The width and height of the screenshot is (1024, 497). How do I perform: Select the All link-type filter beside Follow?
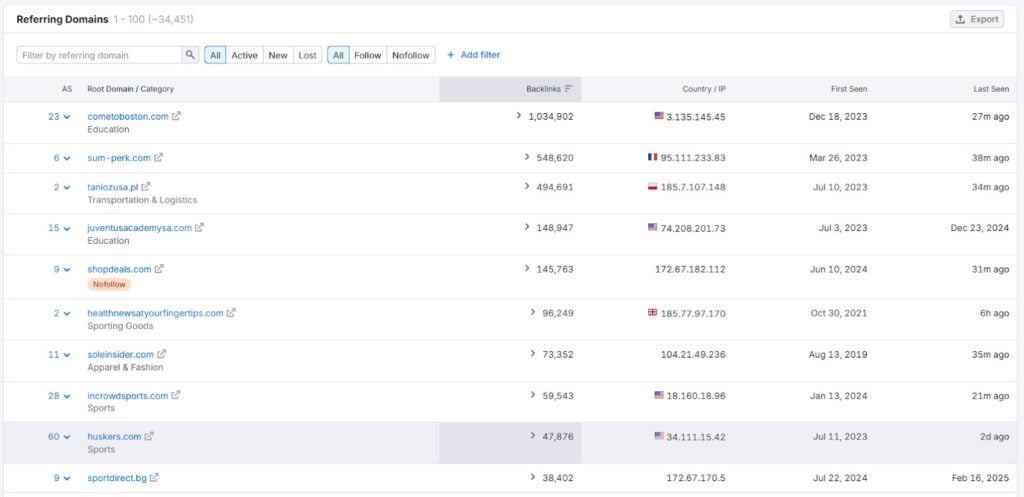click(x=338, y=55)
